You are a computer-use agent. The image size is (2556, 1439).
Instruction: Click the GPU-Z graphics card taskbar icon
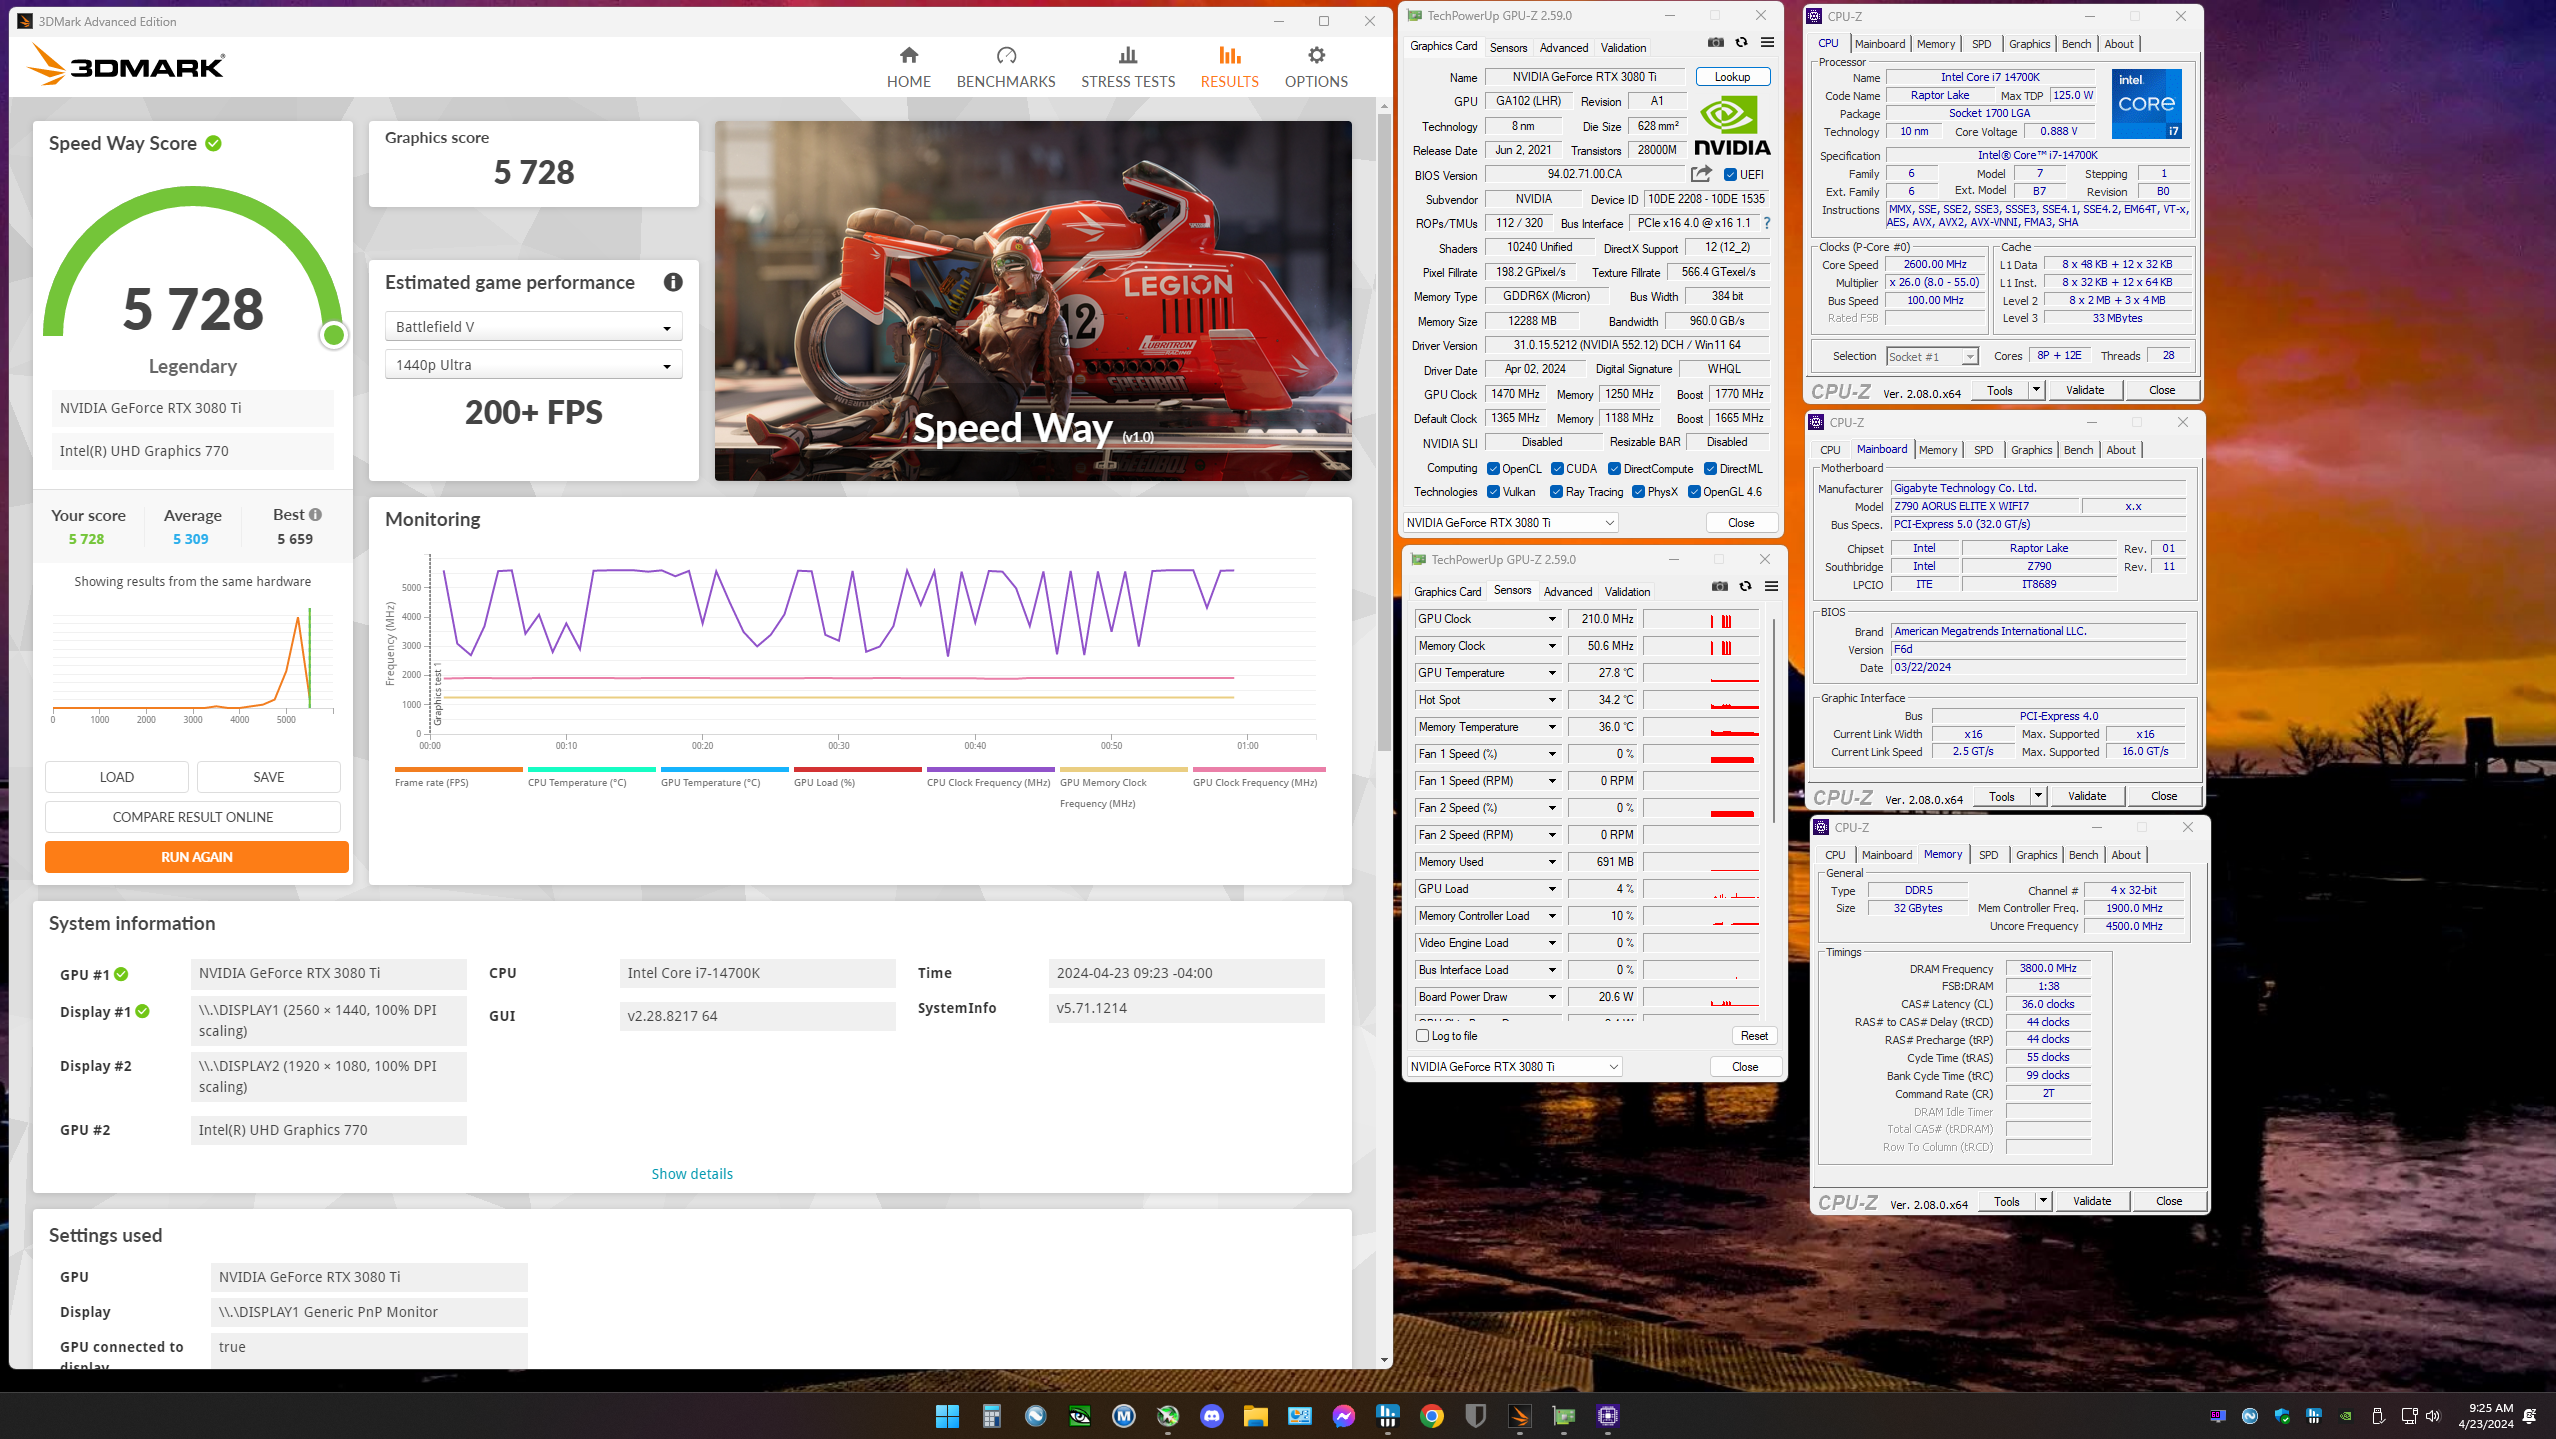[1563, 1415]
